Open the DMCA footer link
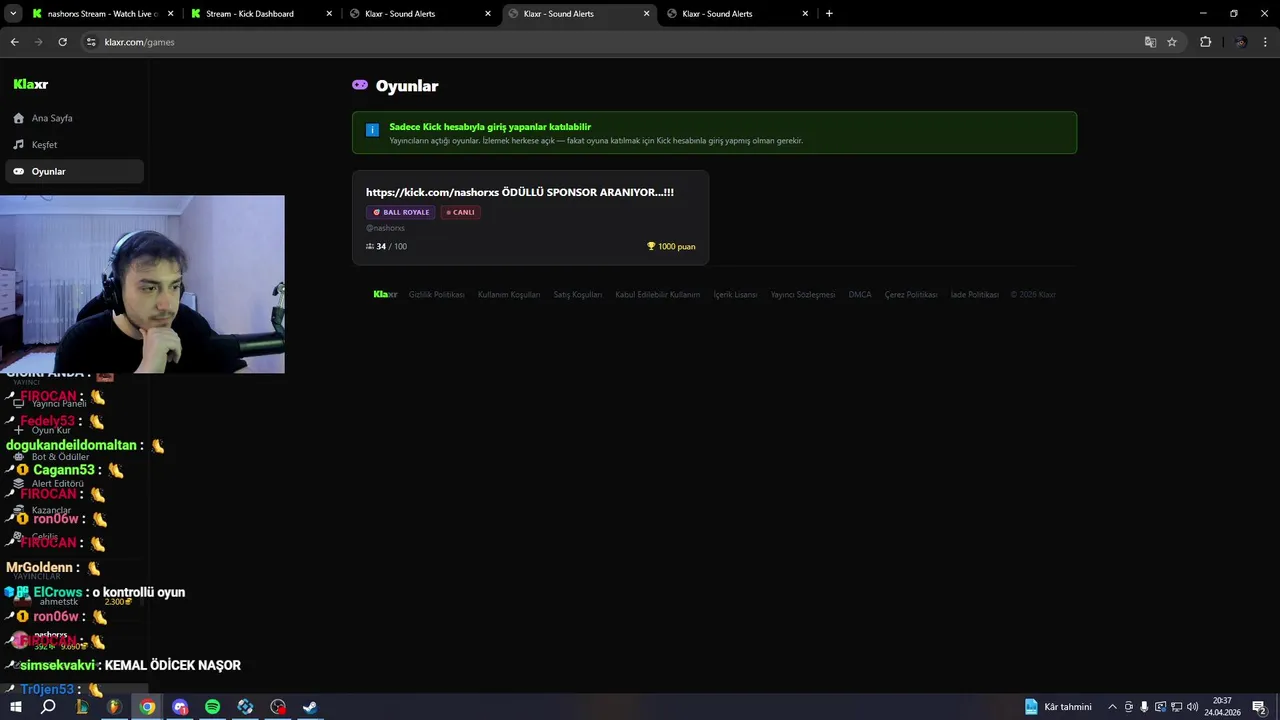 coord(860,295)
